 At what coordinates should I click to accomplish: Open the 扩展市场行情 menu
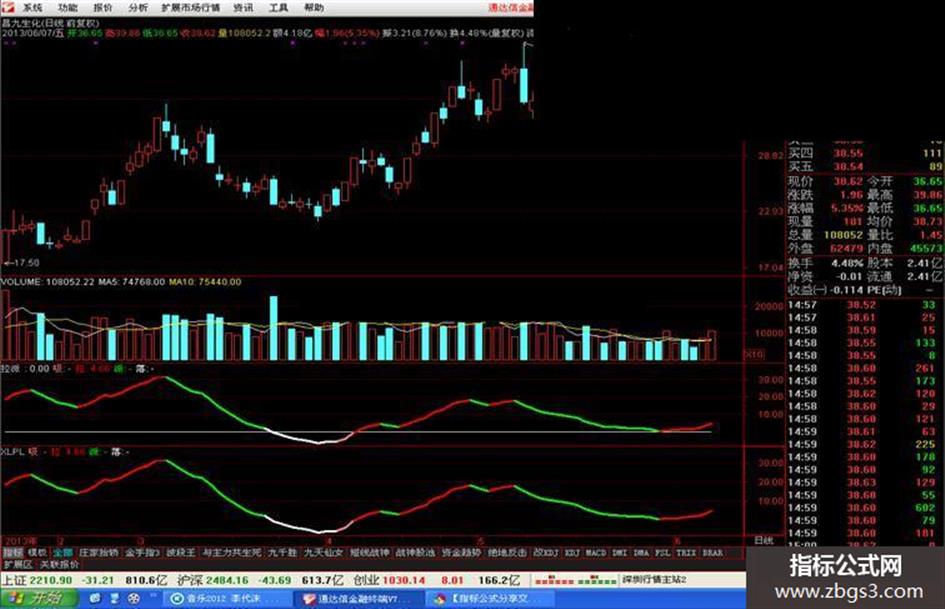[190, 7]
